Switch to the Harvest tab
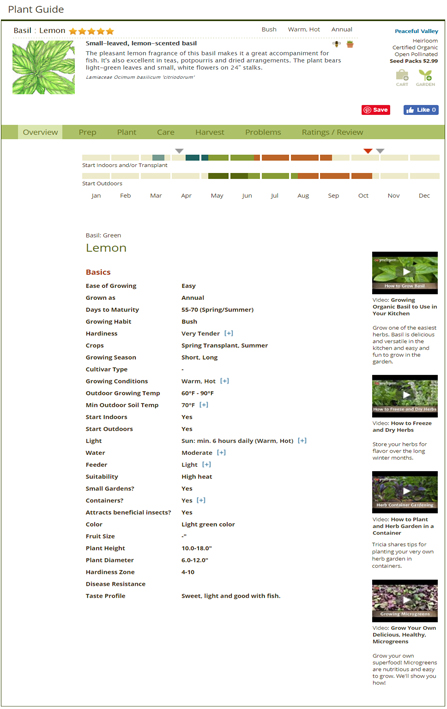The image size is (447, 709). (210, 132)
